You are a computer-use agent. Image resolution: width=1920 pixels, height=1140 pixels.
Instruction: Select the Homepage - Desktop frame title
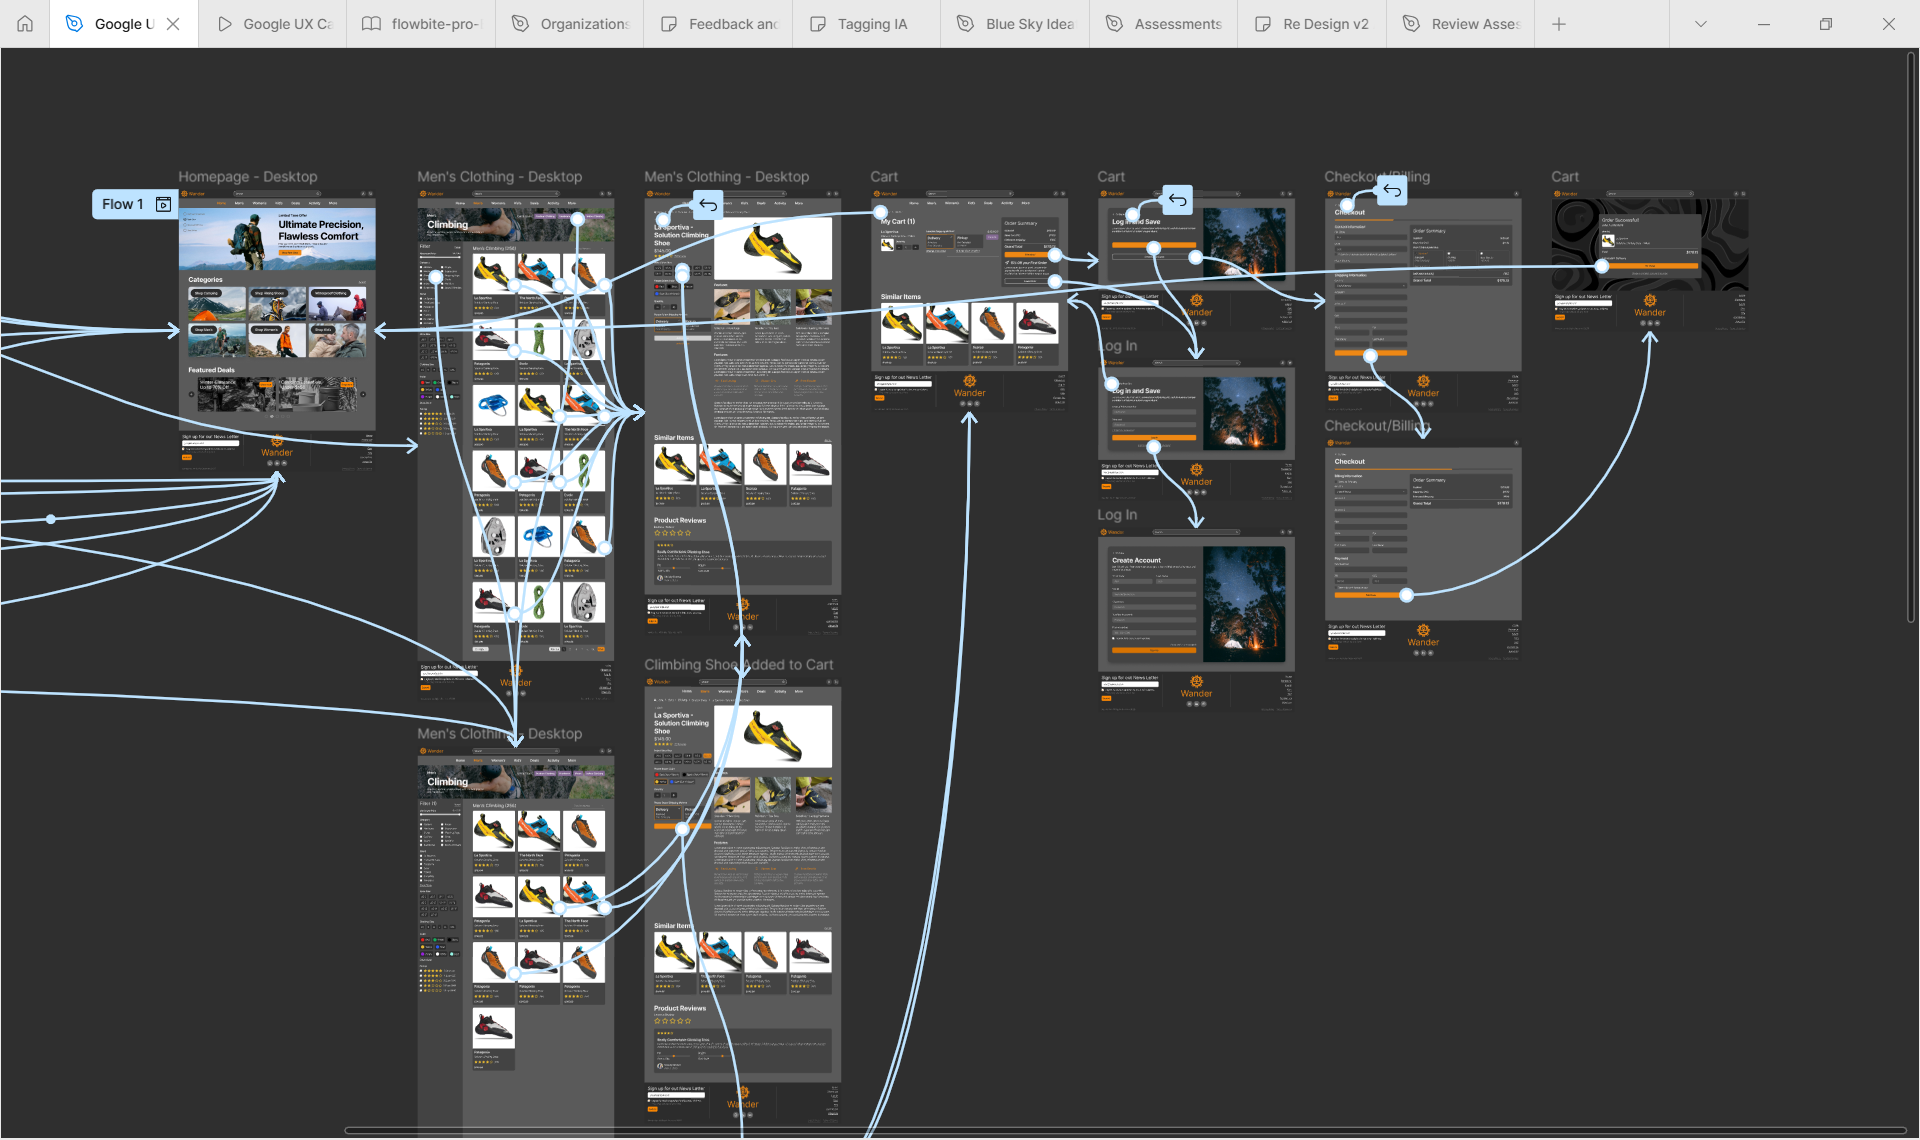(x=247, y=177)
